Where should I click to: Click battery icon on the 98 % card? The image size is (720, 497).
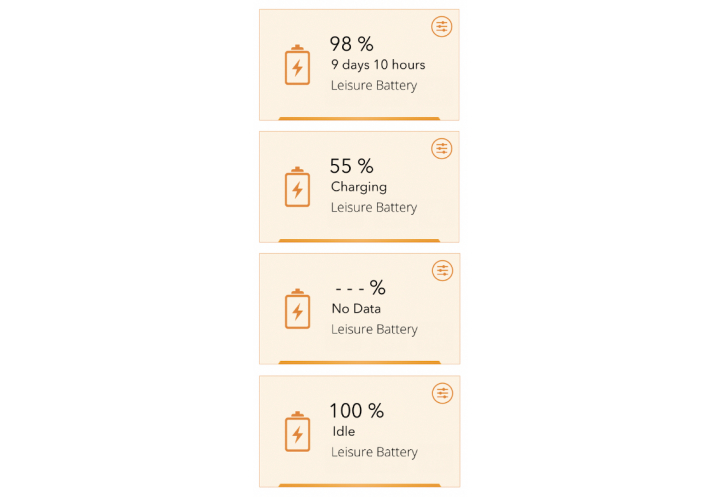tap(298, 65)
